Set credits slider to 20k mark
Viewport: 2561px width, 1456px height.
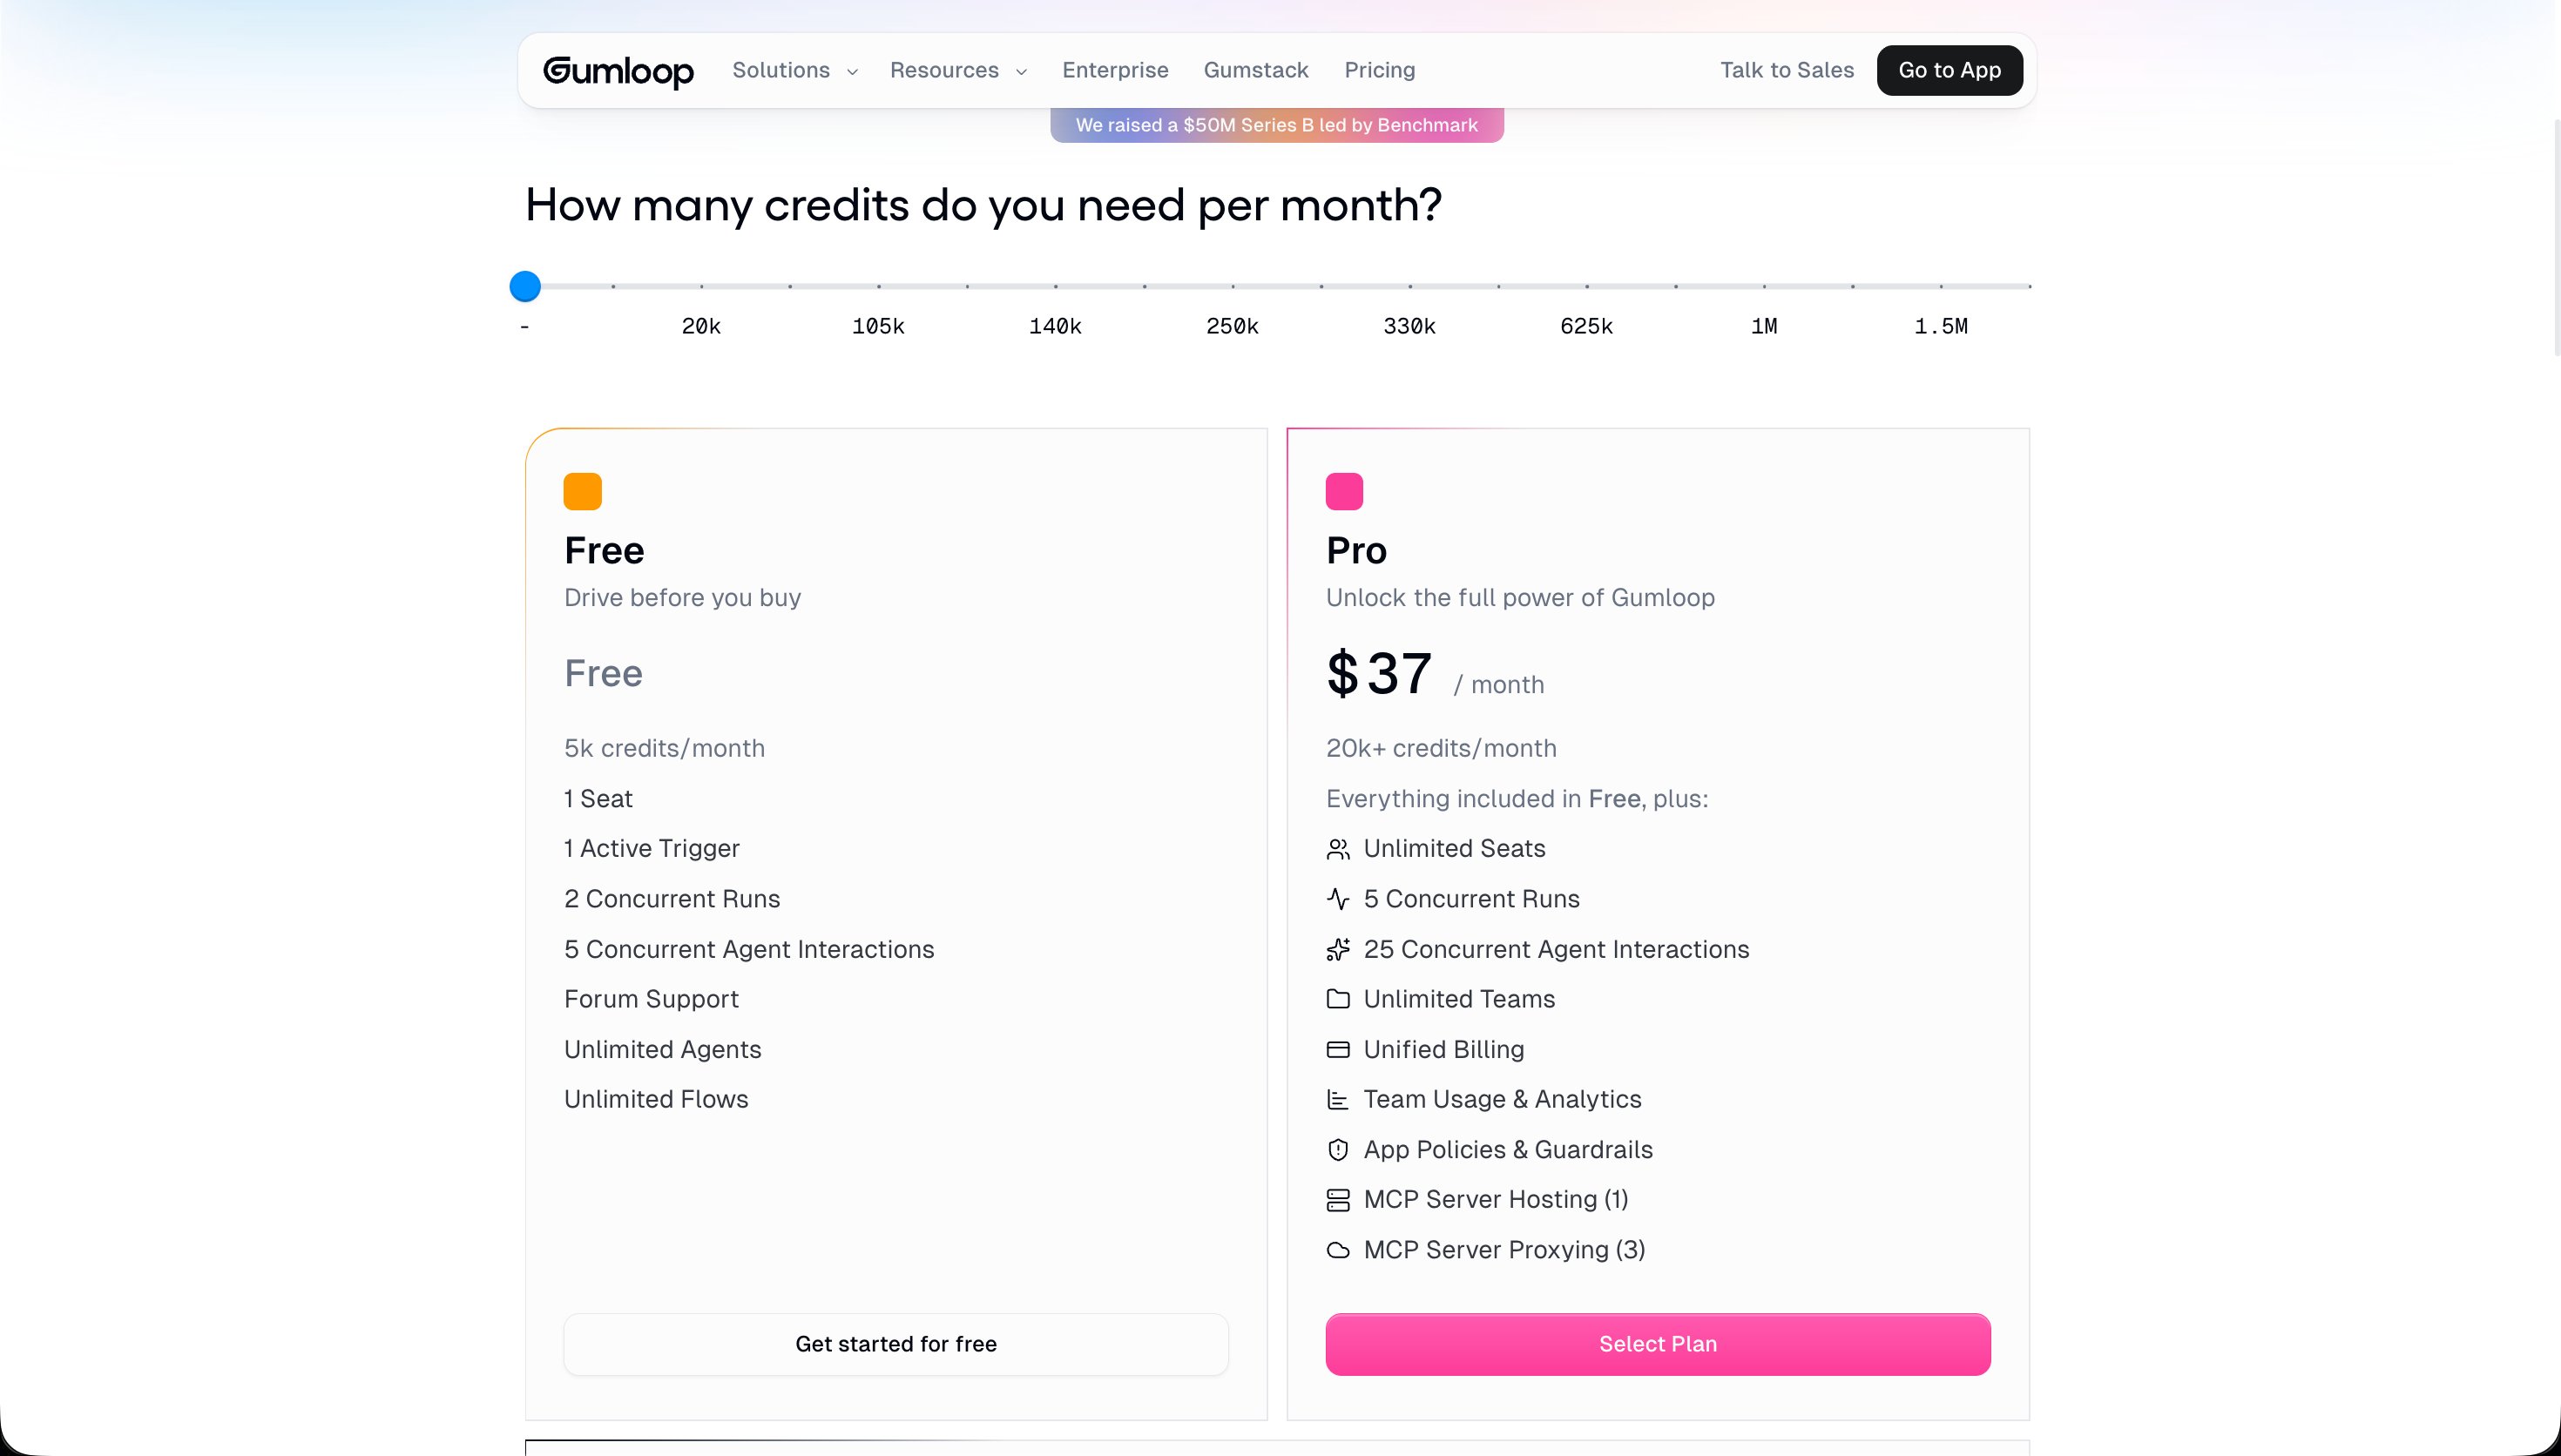pos(702,287)
